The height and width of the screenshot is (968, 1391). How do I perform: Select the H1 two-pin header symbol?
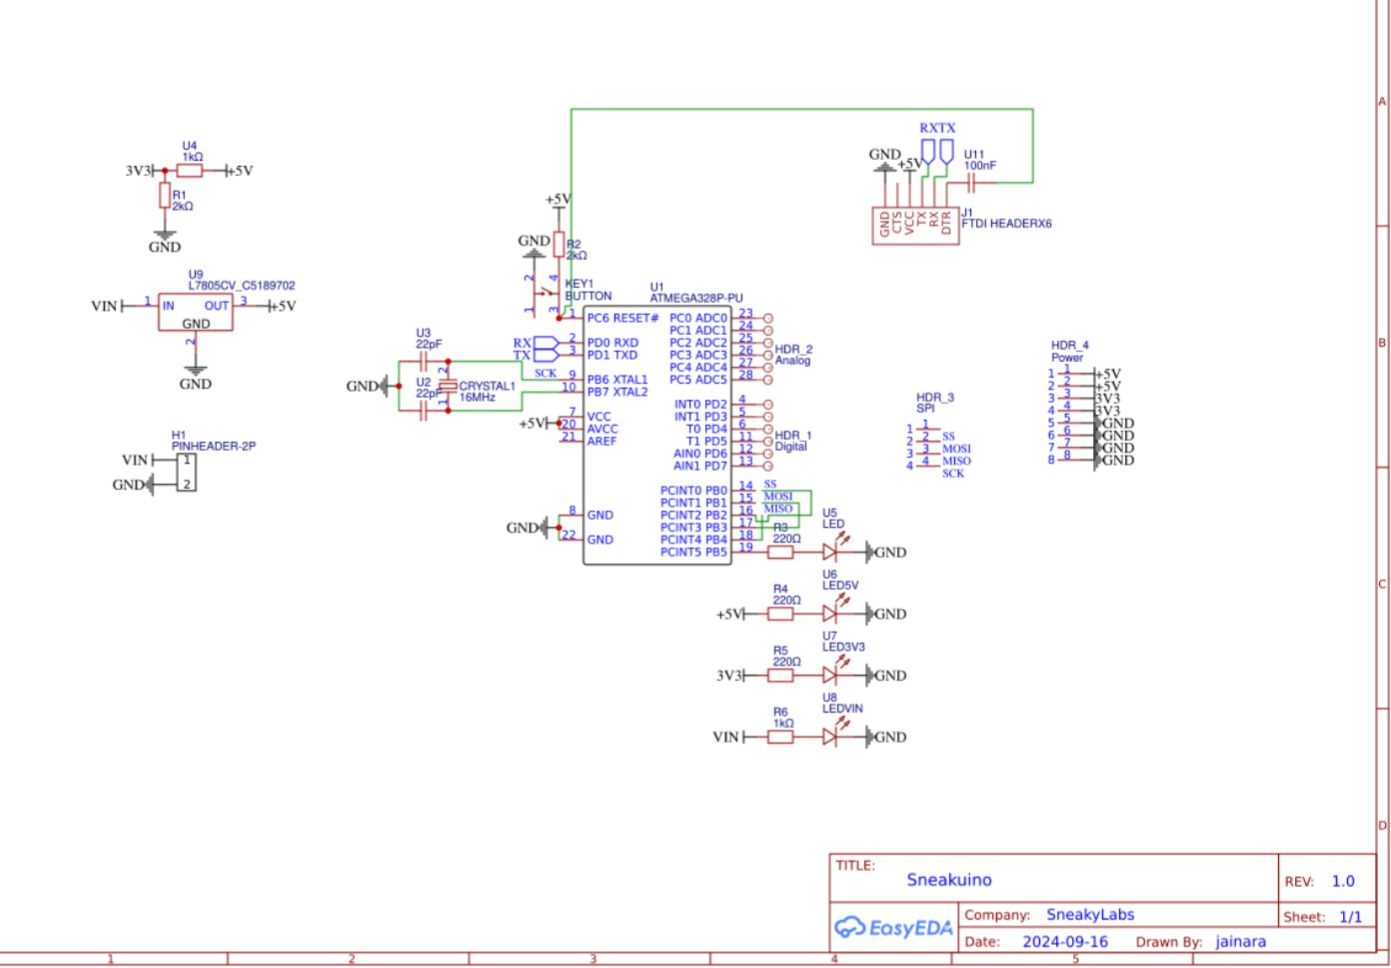point(186,472)
